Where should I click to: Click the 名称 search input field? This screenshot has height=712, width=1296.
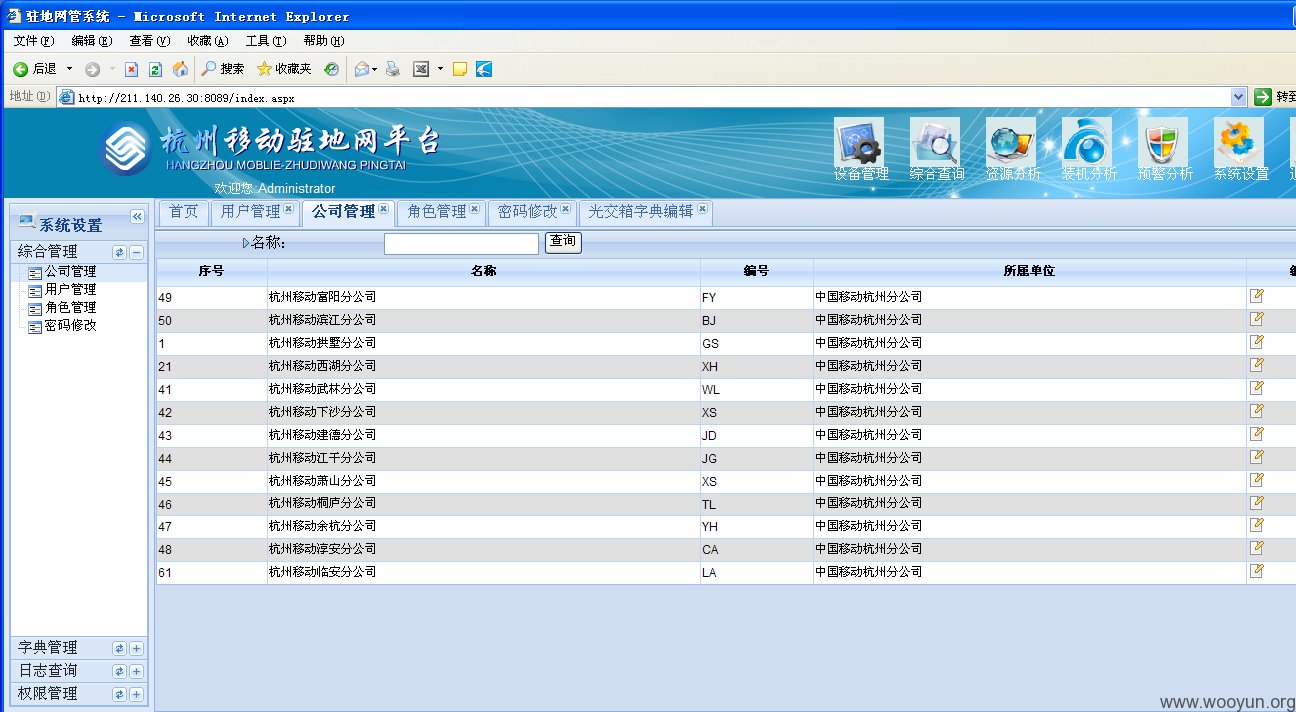(x=461, y=243)
